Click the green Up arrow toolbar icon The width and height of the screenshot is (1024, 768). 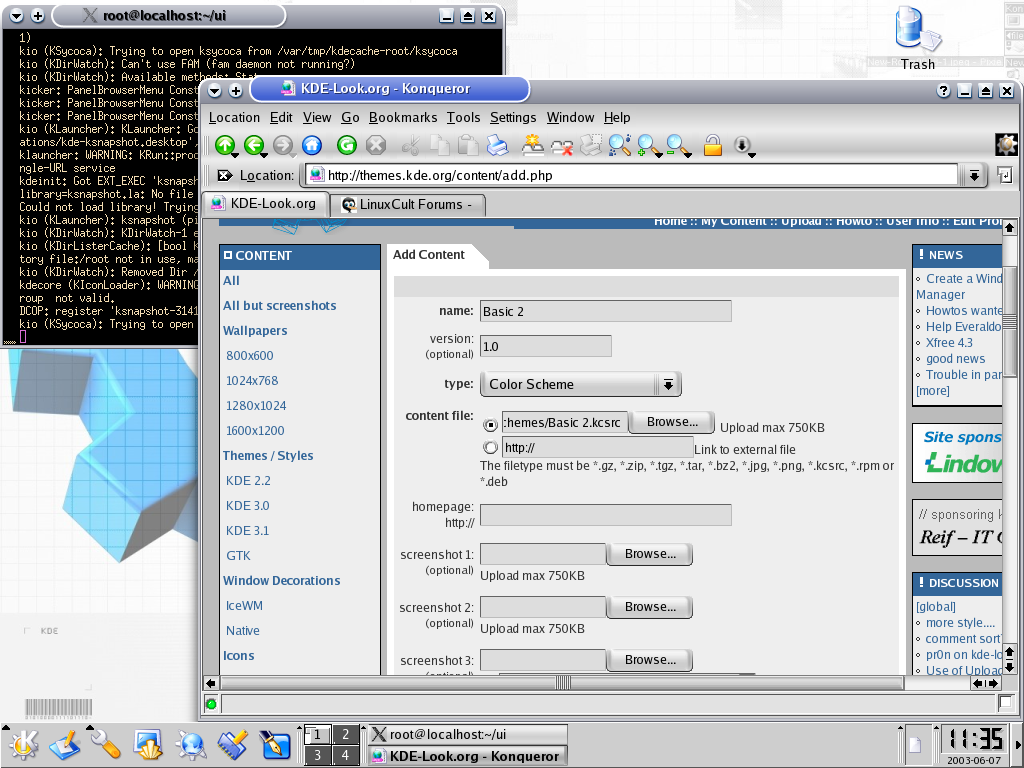[225, 145]
